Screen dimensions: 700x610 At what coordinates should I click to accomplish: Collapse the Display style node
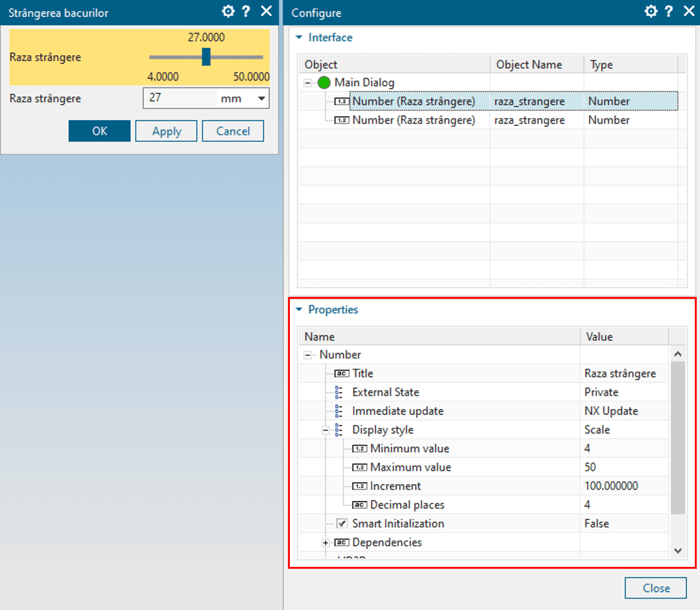325,430
